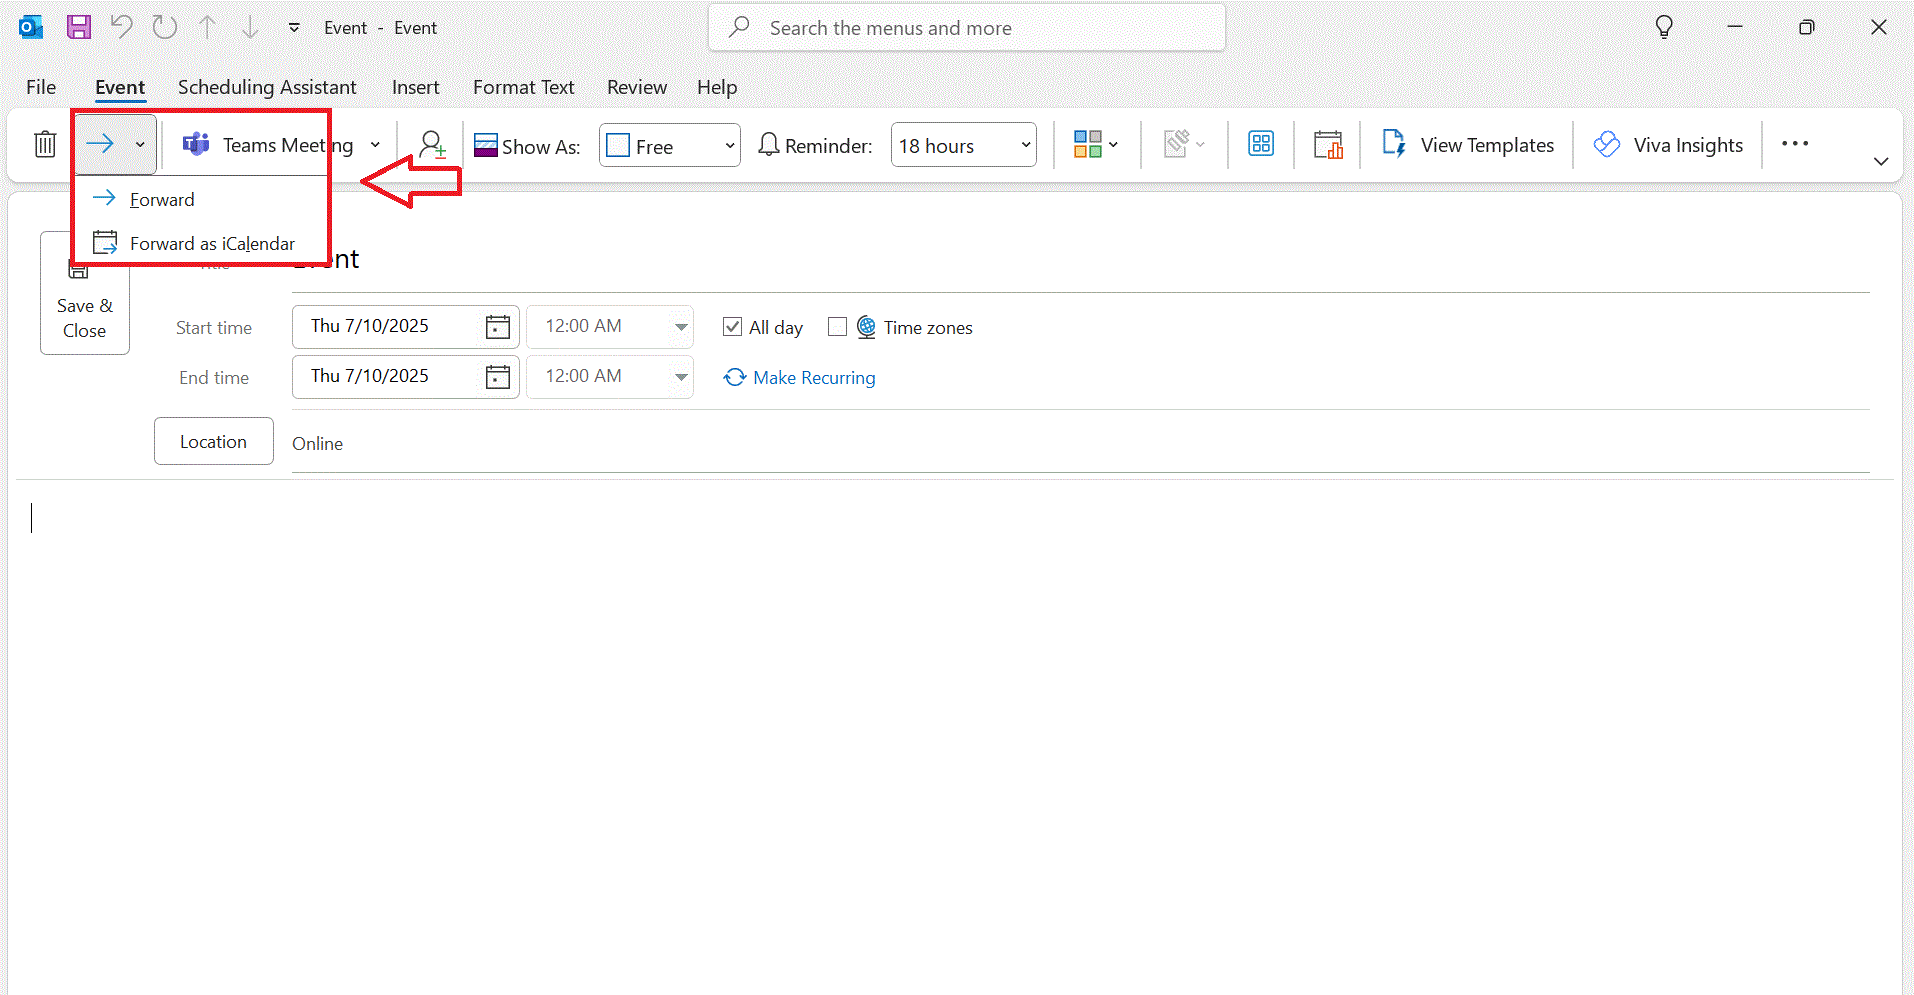Select Forward as iCalendar from the menu
This screenshot has height=995, width=1914.
point(213,242)
